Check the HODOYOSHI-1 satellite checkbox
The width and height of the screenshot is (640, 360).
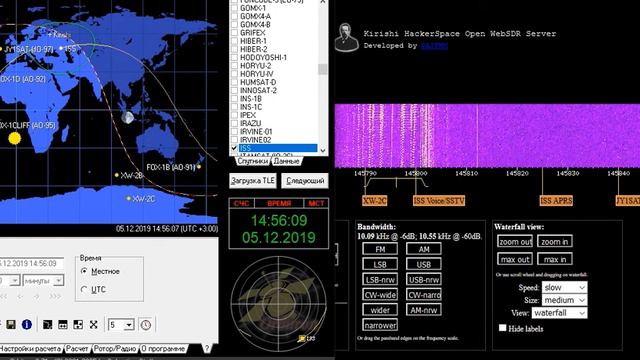click(234, 58)
